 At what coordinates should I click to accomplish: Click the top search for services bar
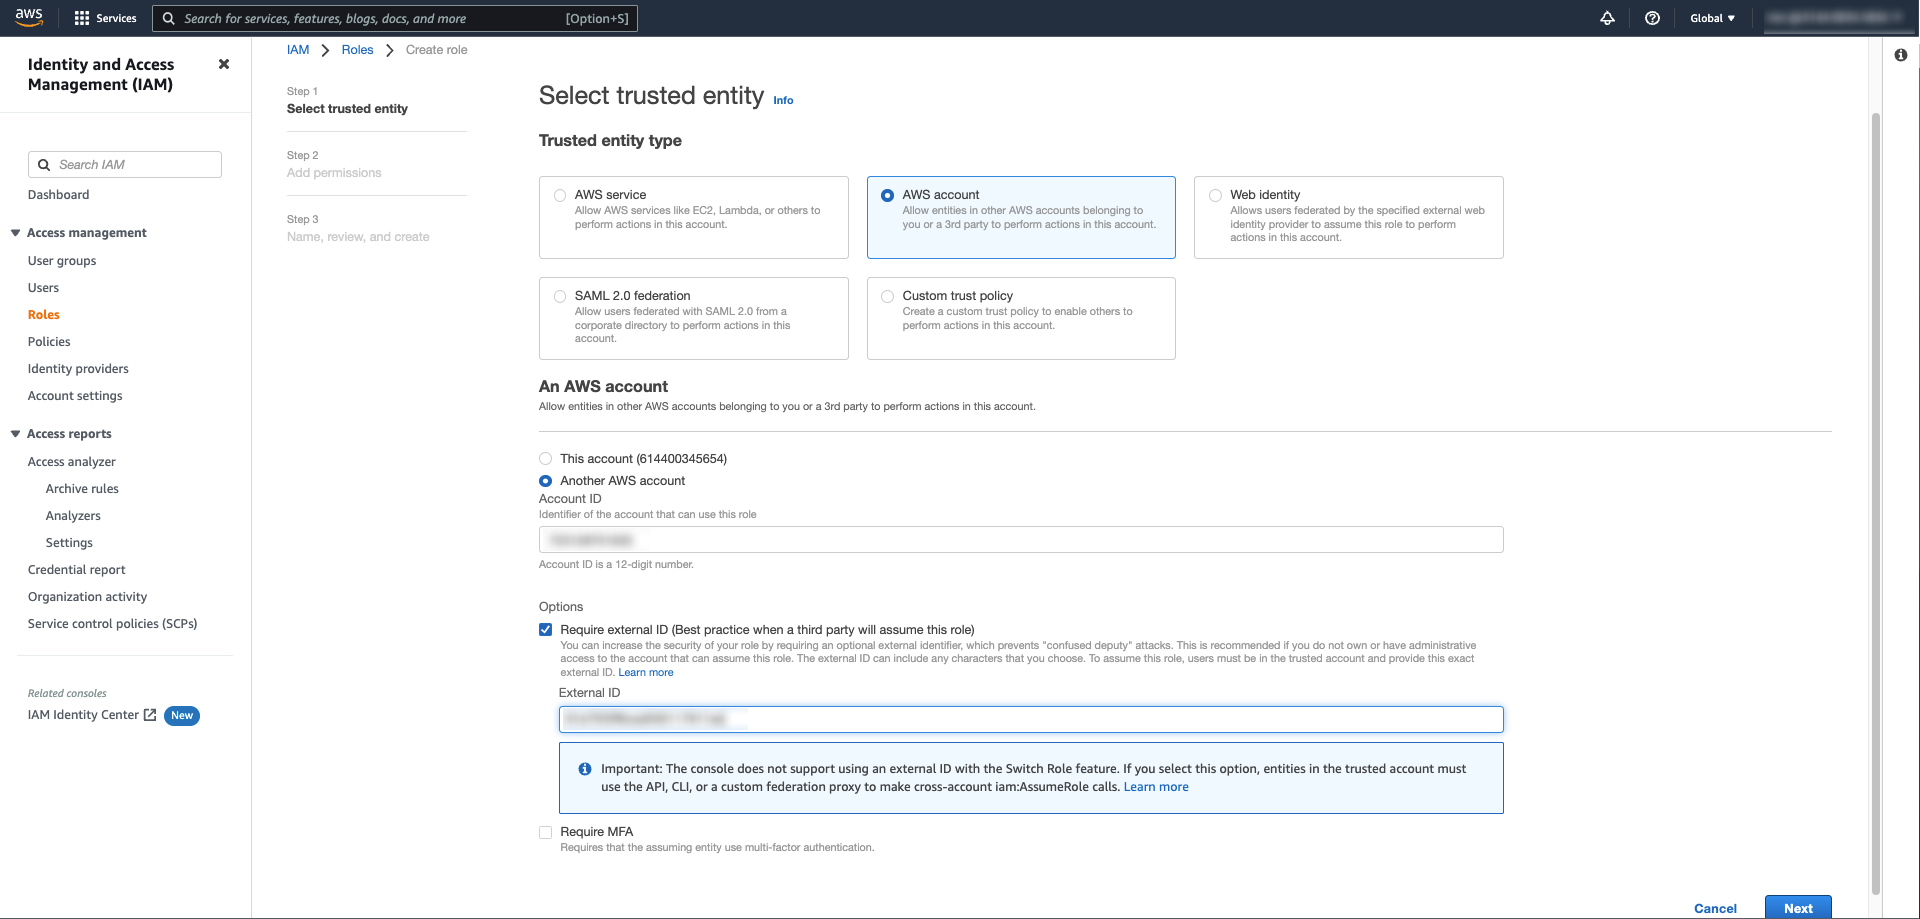(395, 18)
